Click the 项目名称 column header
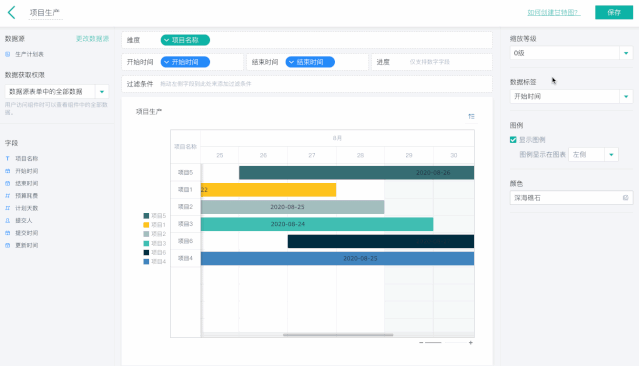The image size is (639, 366). point(185,146)
